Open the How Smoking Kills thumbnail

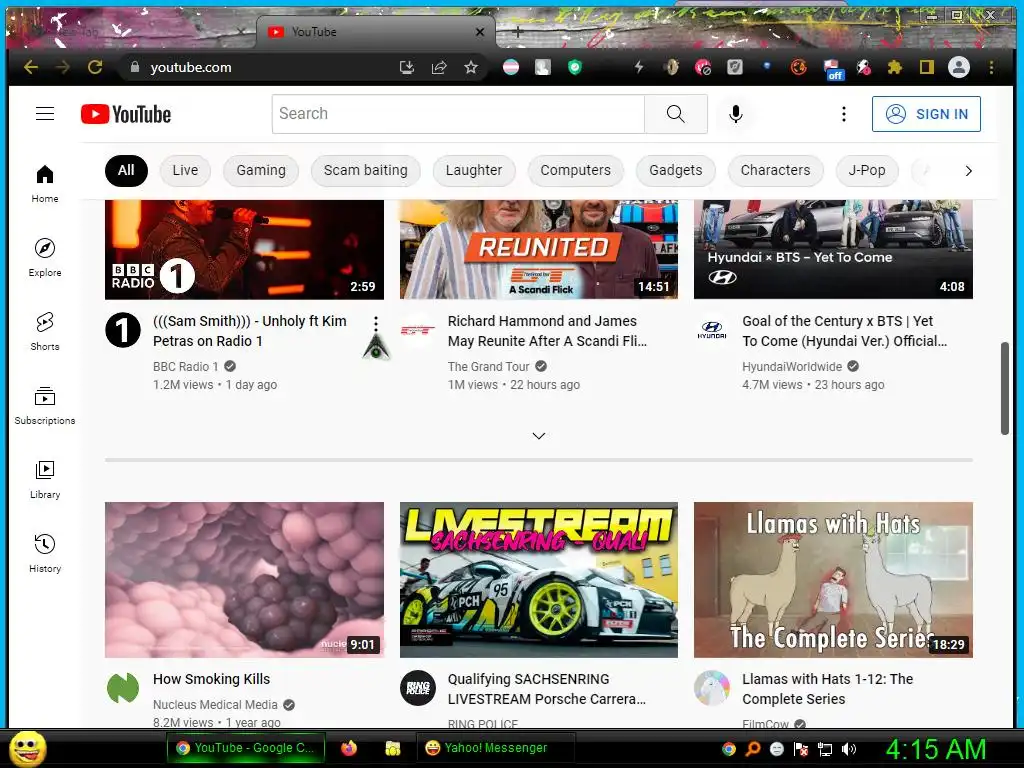244,580
